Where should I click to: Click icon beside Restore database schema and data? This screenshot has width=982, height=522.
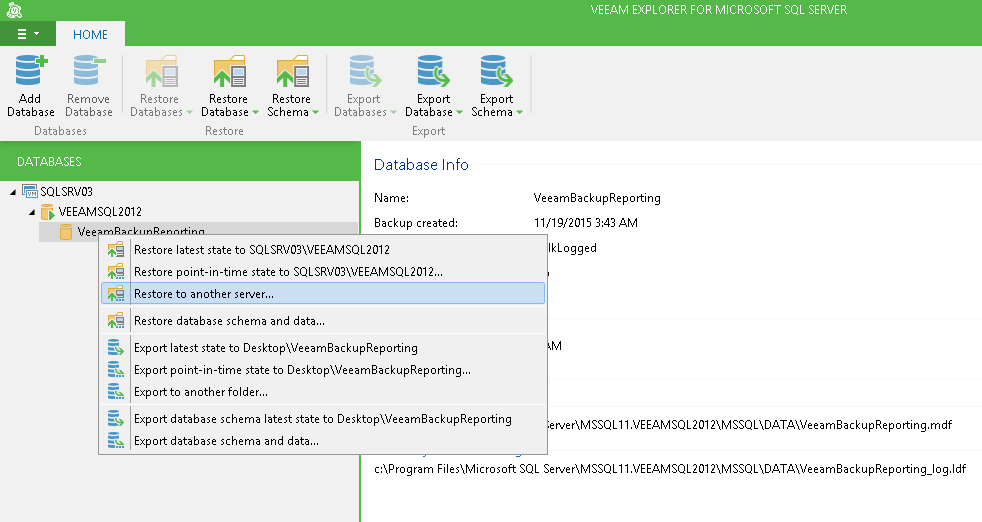[x=115, y=320]
